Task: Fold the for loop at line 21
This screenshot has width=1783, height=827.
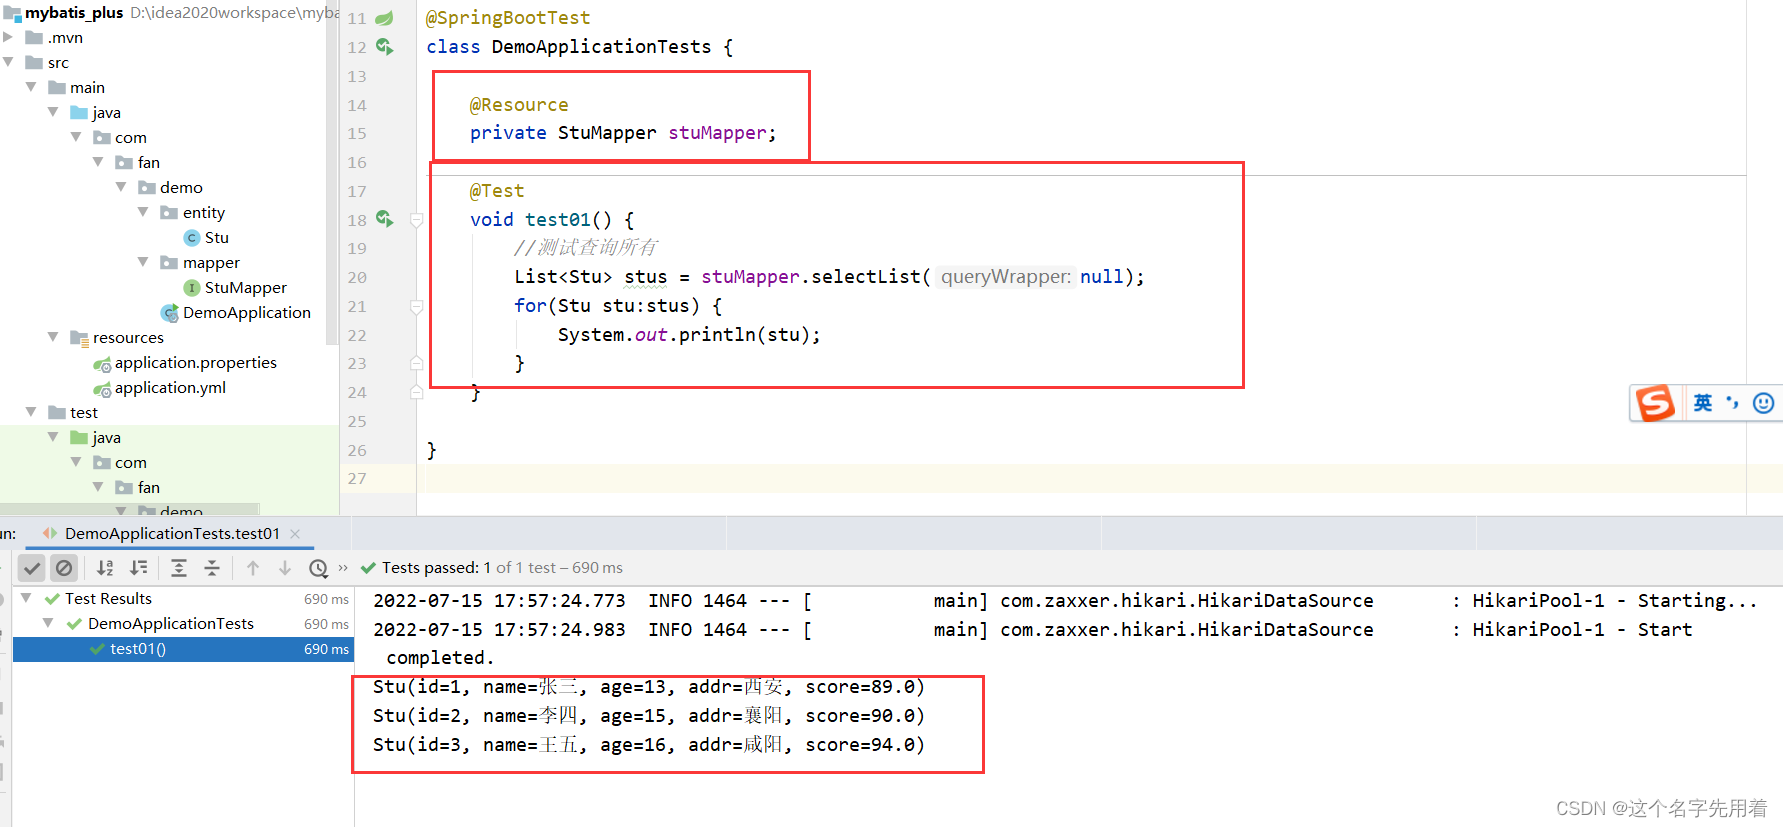Action: pos(417,307)
